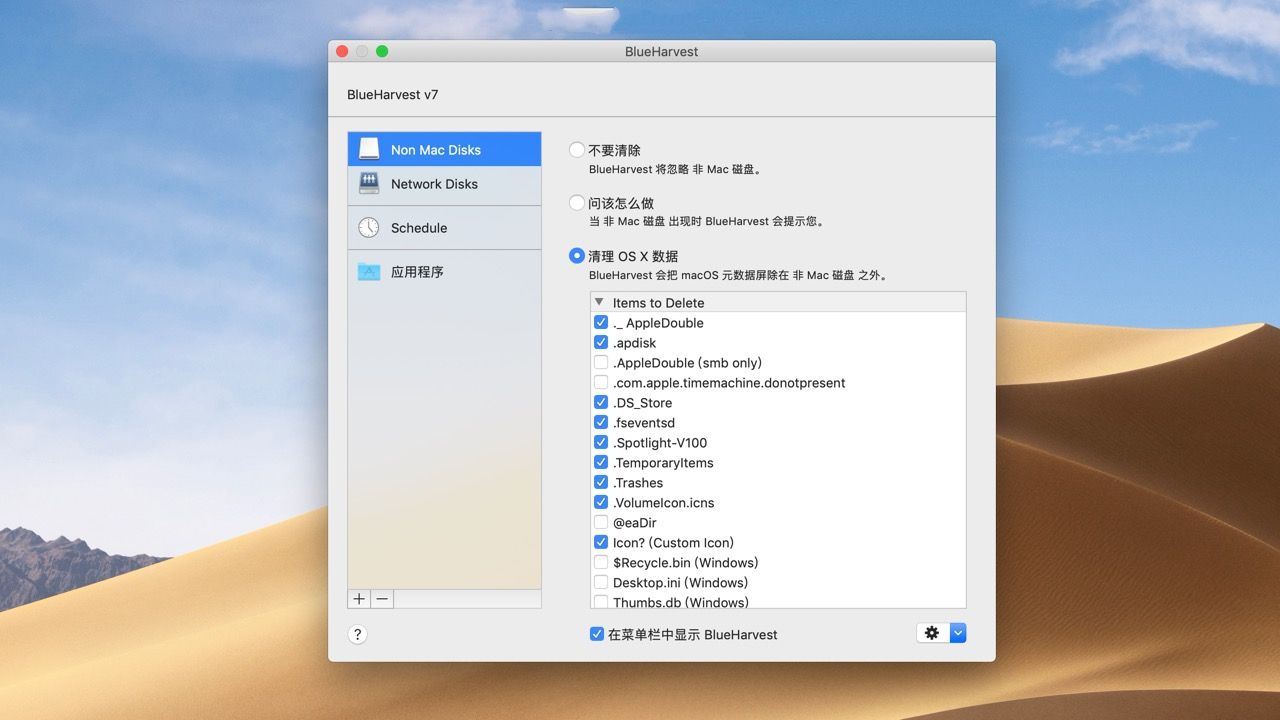Screen dimensions: 1280x720
Task: Switch to Network Disks in the sidebar
Action: (x=444, y=184)
